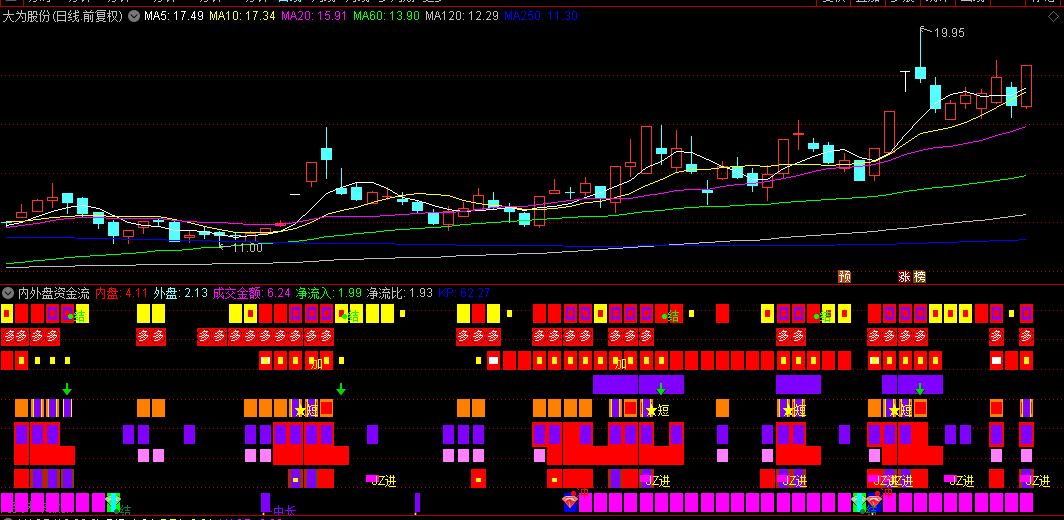Click the 11.00 low price label

(x=247, y=248)
